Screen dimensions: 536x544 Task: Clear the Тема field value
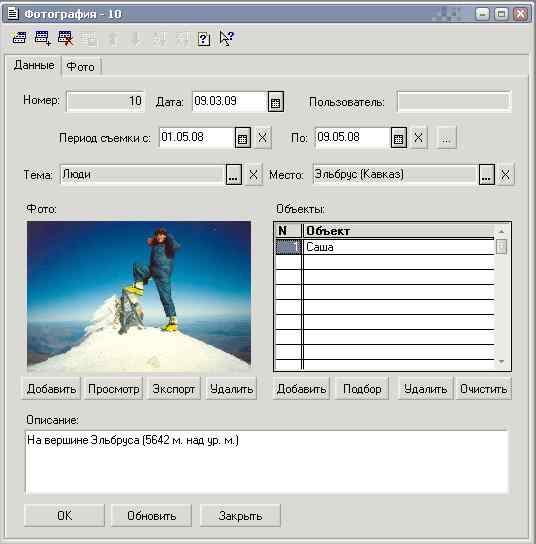click(254, 175)
